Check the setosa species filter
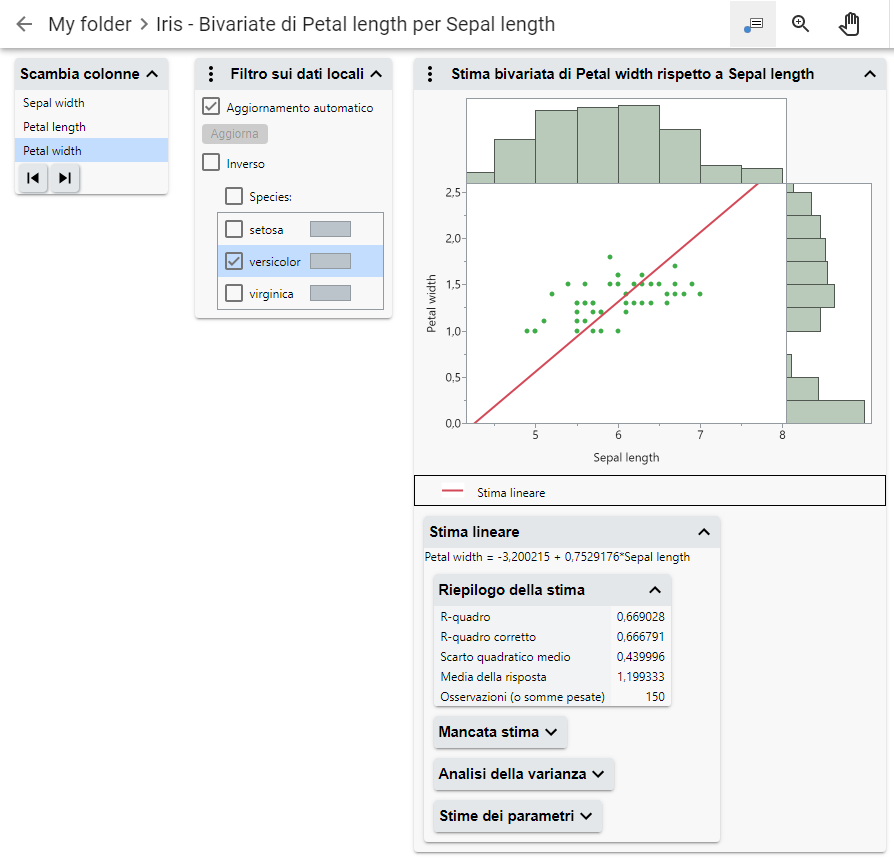Screen dimensions: 894x860 point(234,229)
